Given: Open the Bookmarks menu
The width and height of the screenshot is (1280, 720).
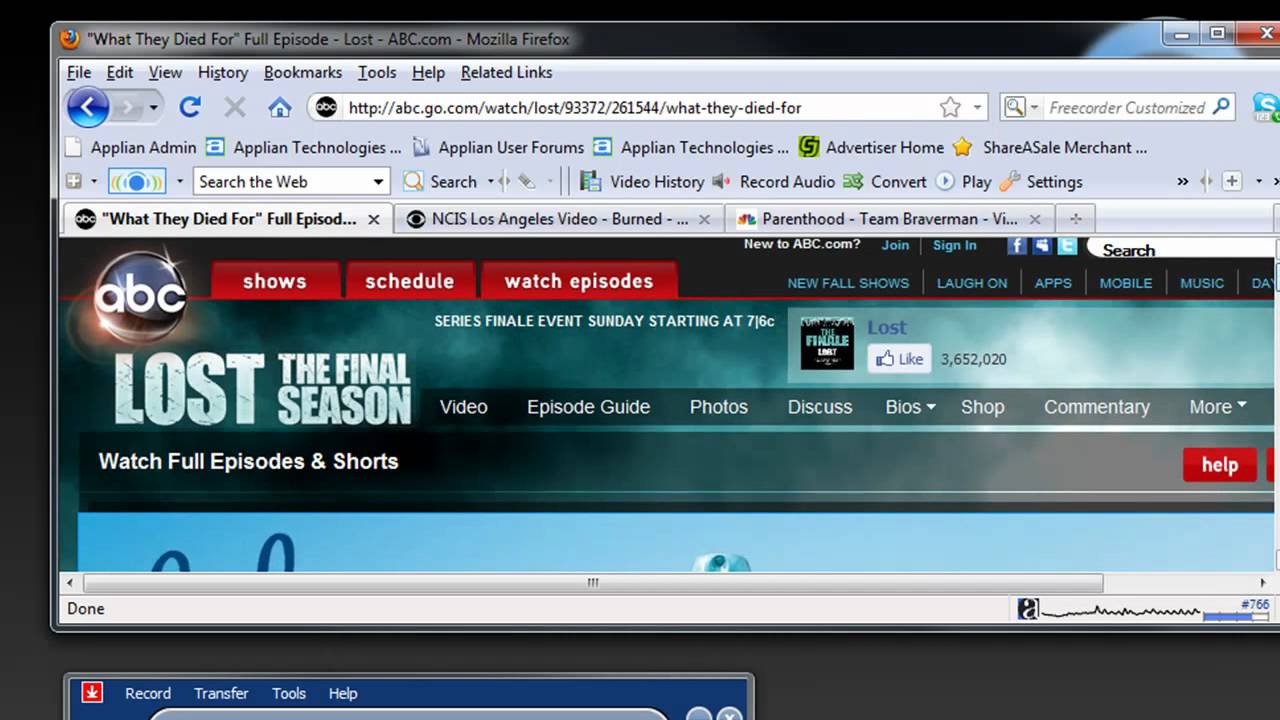Looking at the screenshot, I should [303, 72].
